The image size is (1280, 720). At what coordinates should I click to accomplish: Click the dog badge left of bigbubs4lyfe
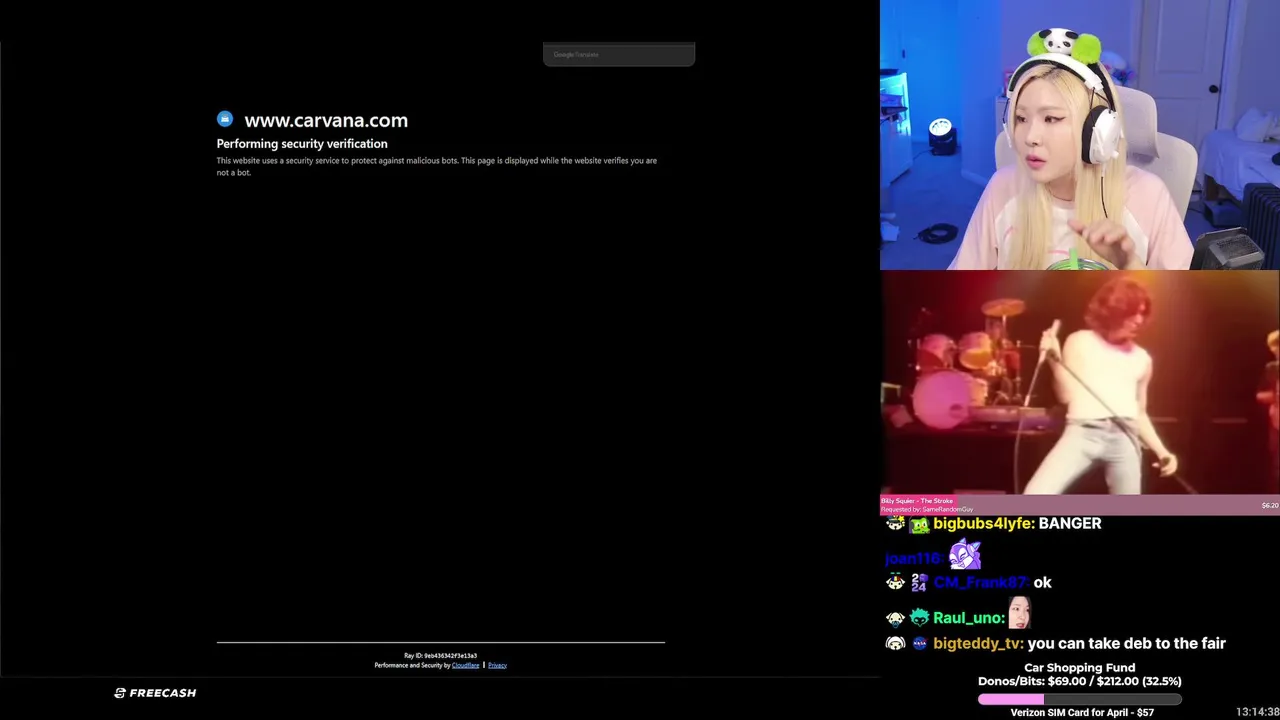(895, 524)
